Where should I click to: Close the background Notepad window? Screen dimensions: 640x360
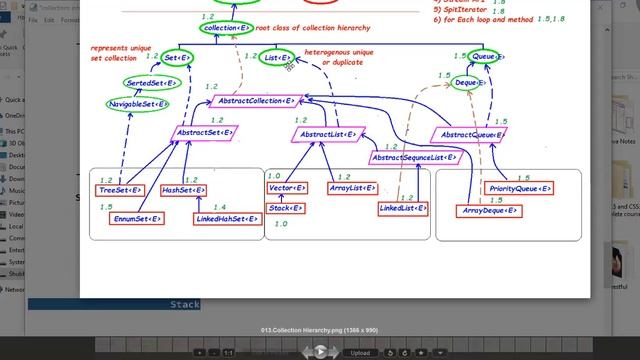click(600, 7)
